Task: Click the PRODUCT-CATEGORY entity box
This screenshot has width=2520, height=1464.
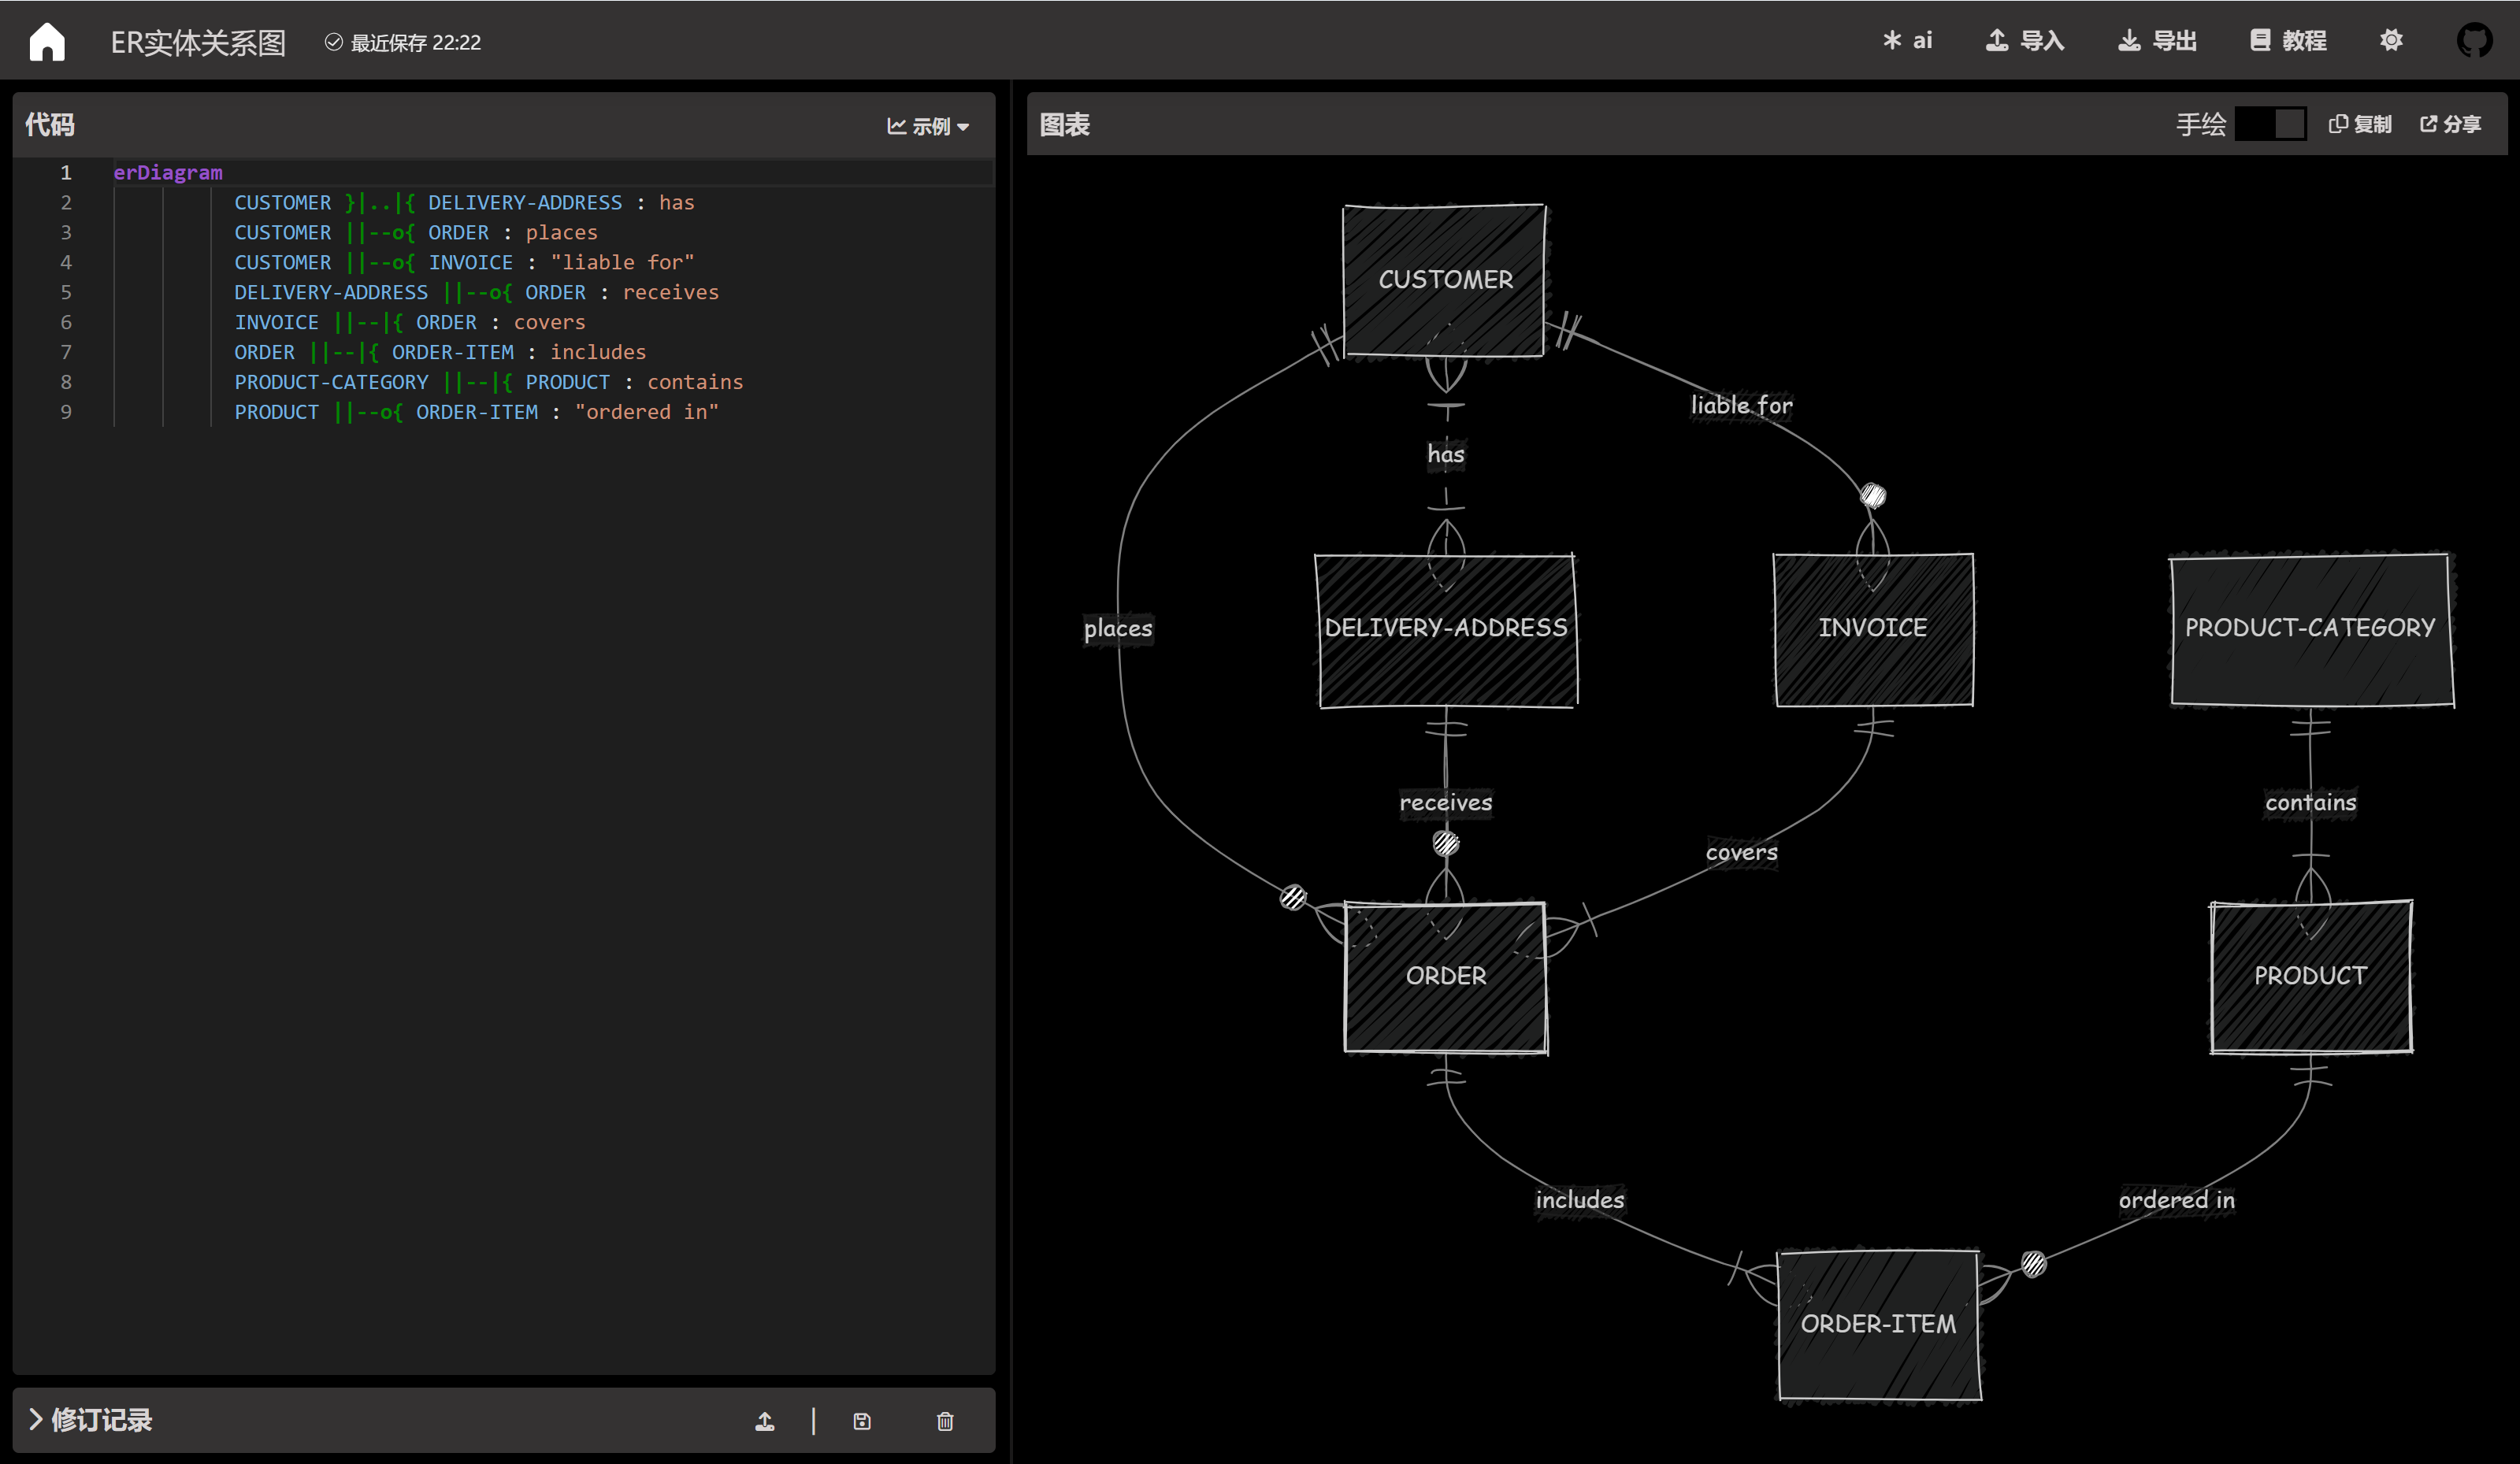Action: (2310, 628)
